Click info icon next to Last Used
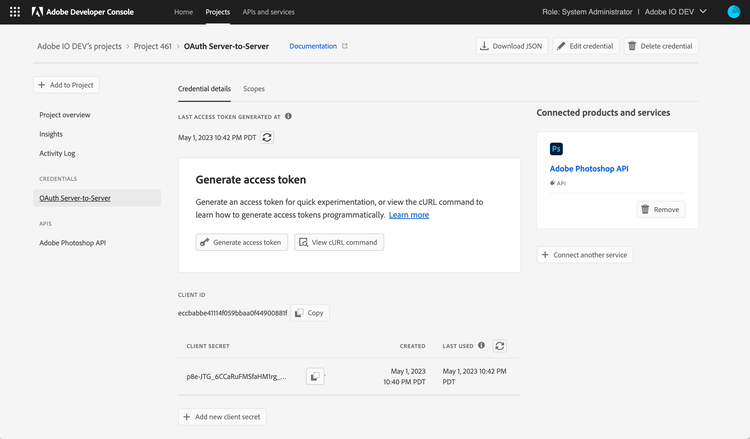 (481, 346)
